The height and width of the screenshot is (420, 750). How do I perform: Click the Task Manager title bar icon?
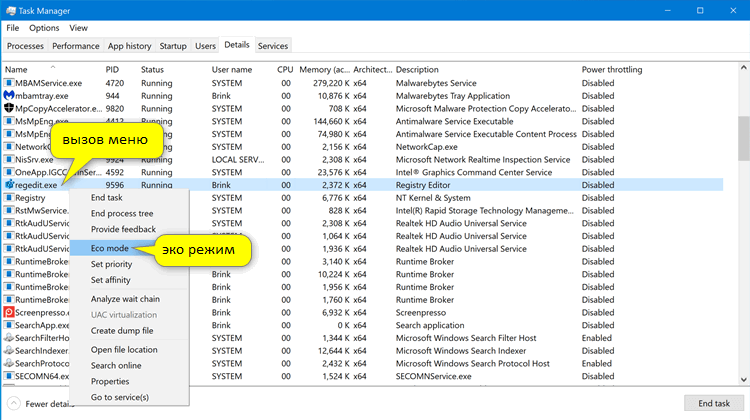click(11, 11)
